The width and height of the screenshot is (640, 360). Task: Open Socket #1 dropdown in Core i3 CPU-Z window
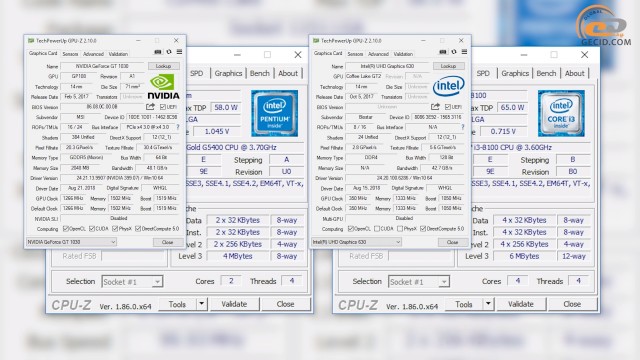419,282
